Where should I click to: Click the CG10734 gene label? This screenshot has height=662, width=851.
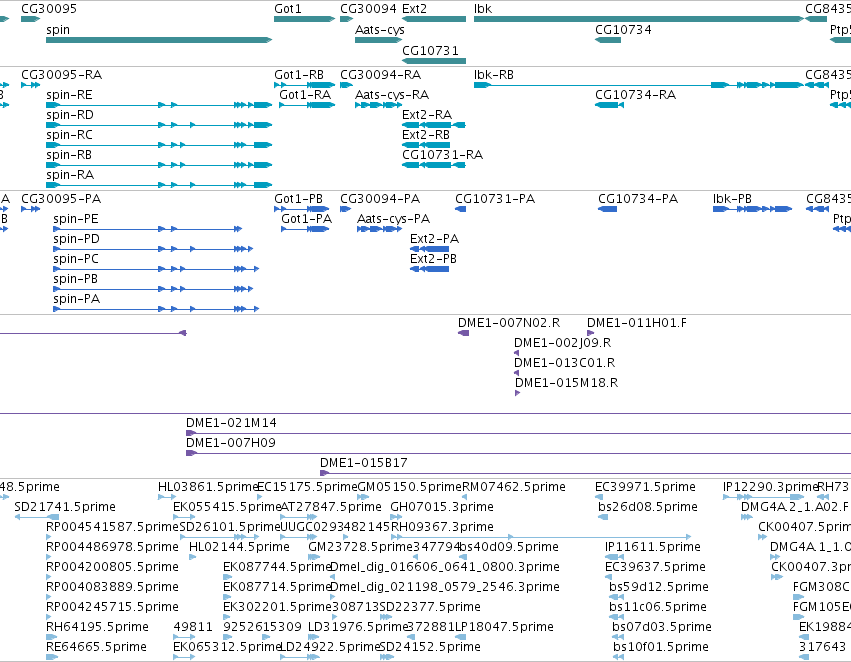tap(623, 30)
